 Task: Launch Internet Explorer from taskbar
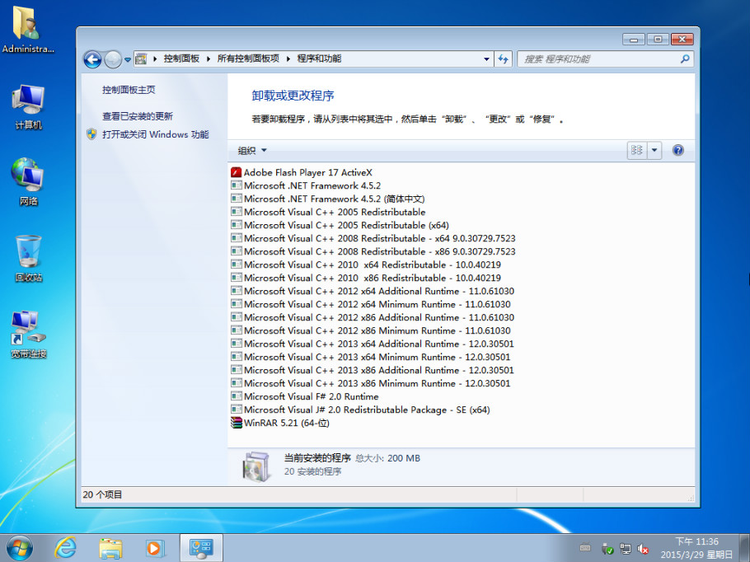(x=65, y=548)
